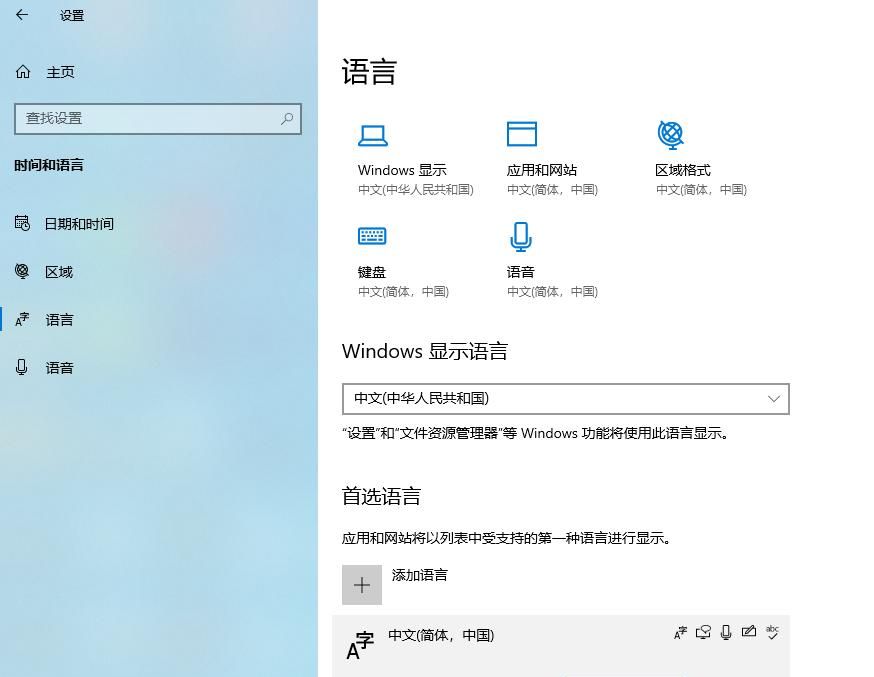Select the 中文(简体，中国) language row
Viewport: 874px width, 677px height.
coord(561,646)
